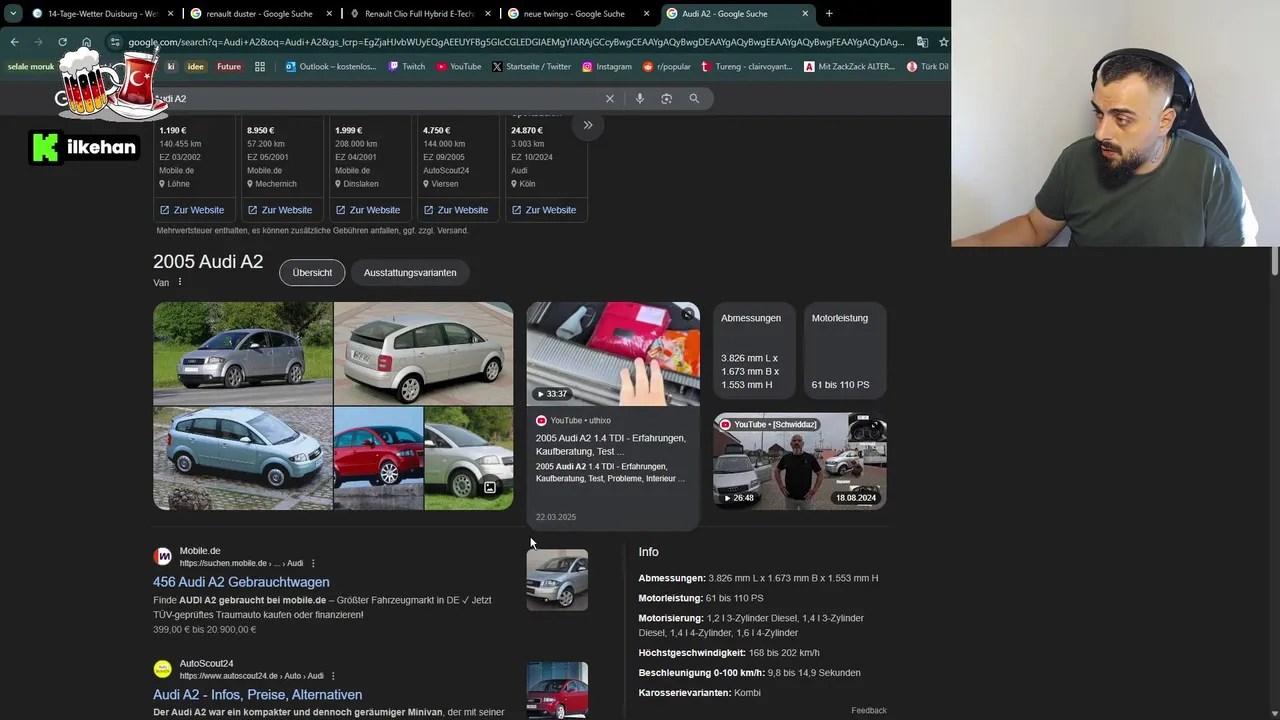The height and width of the screenshot is (720, 1280).
Task: Open the AutoScout24 red car thumbnail
Action: (x=557, y=691)
